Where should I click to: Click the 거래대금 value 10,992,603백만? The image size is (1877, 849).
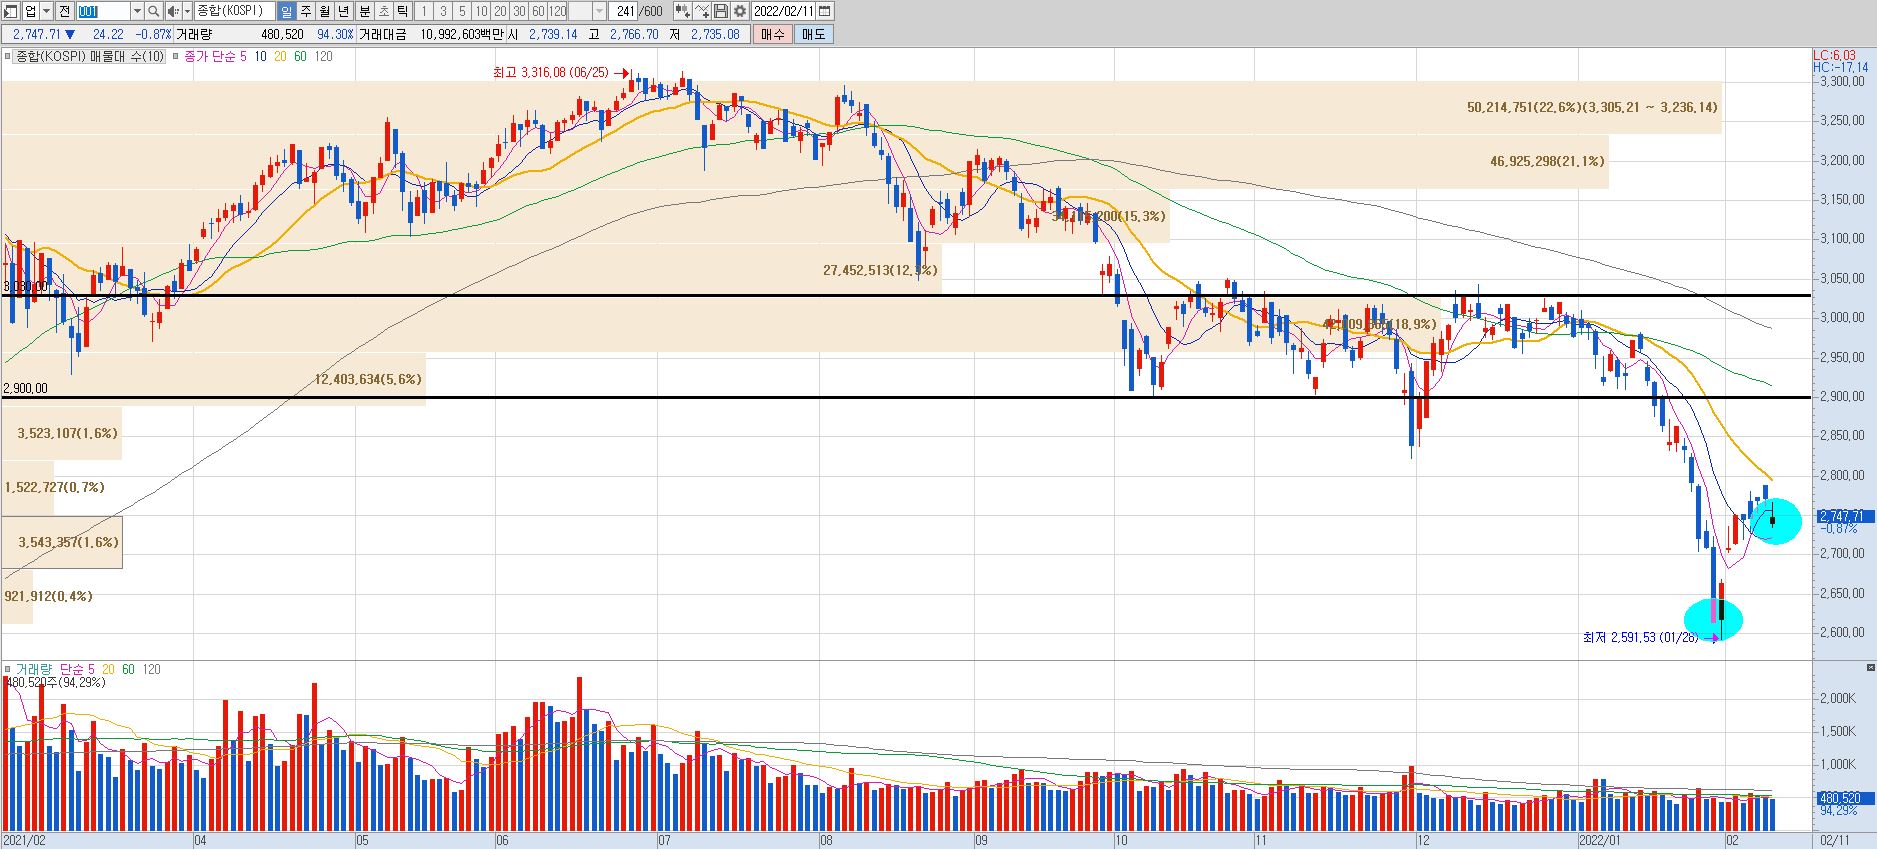point(462,34)
